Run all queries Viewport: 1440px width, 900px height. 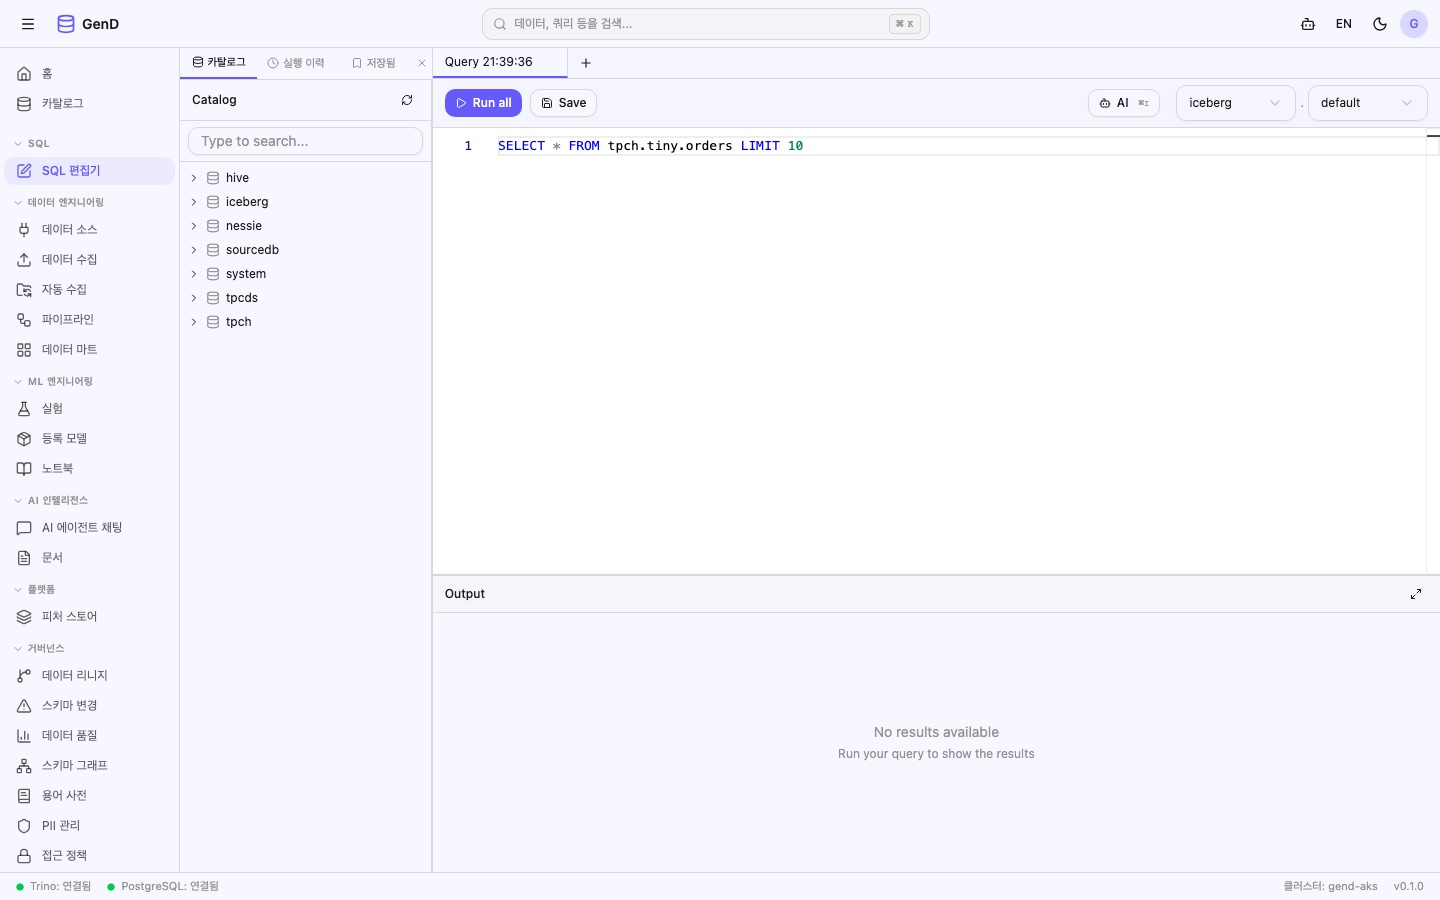click(483, 103)
